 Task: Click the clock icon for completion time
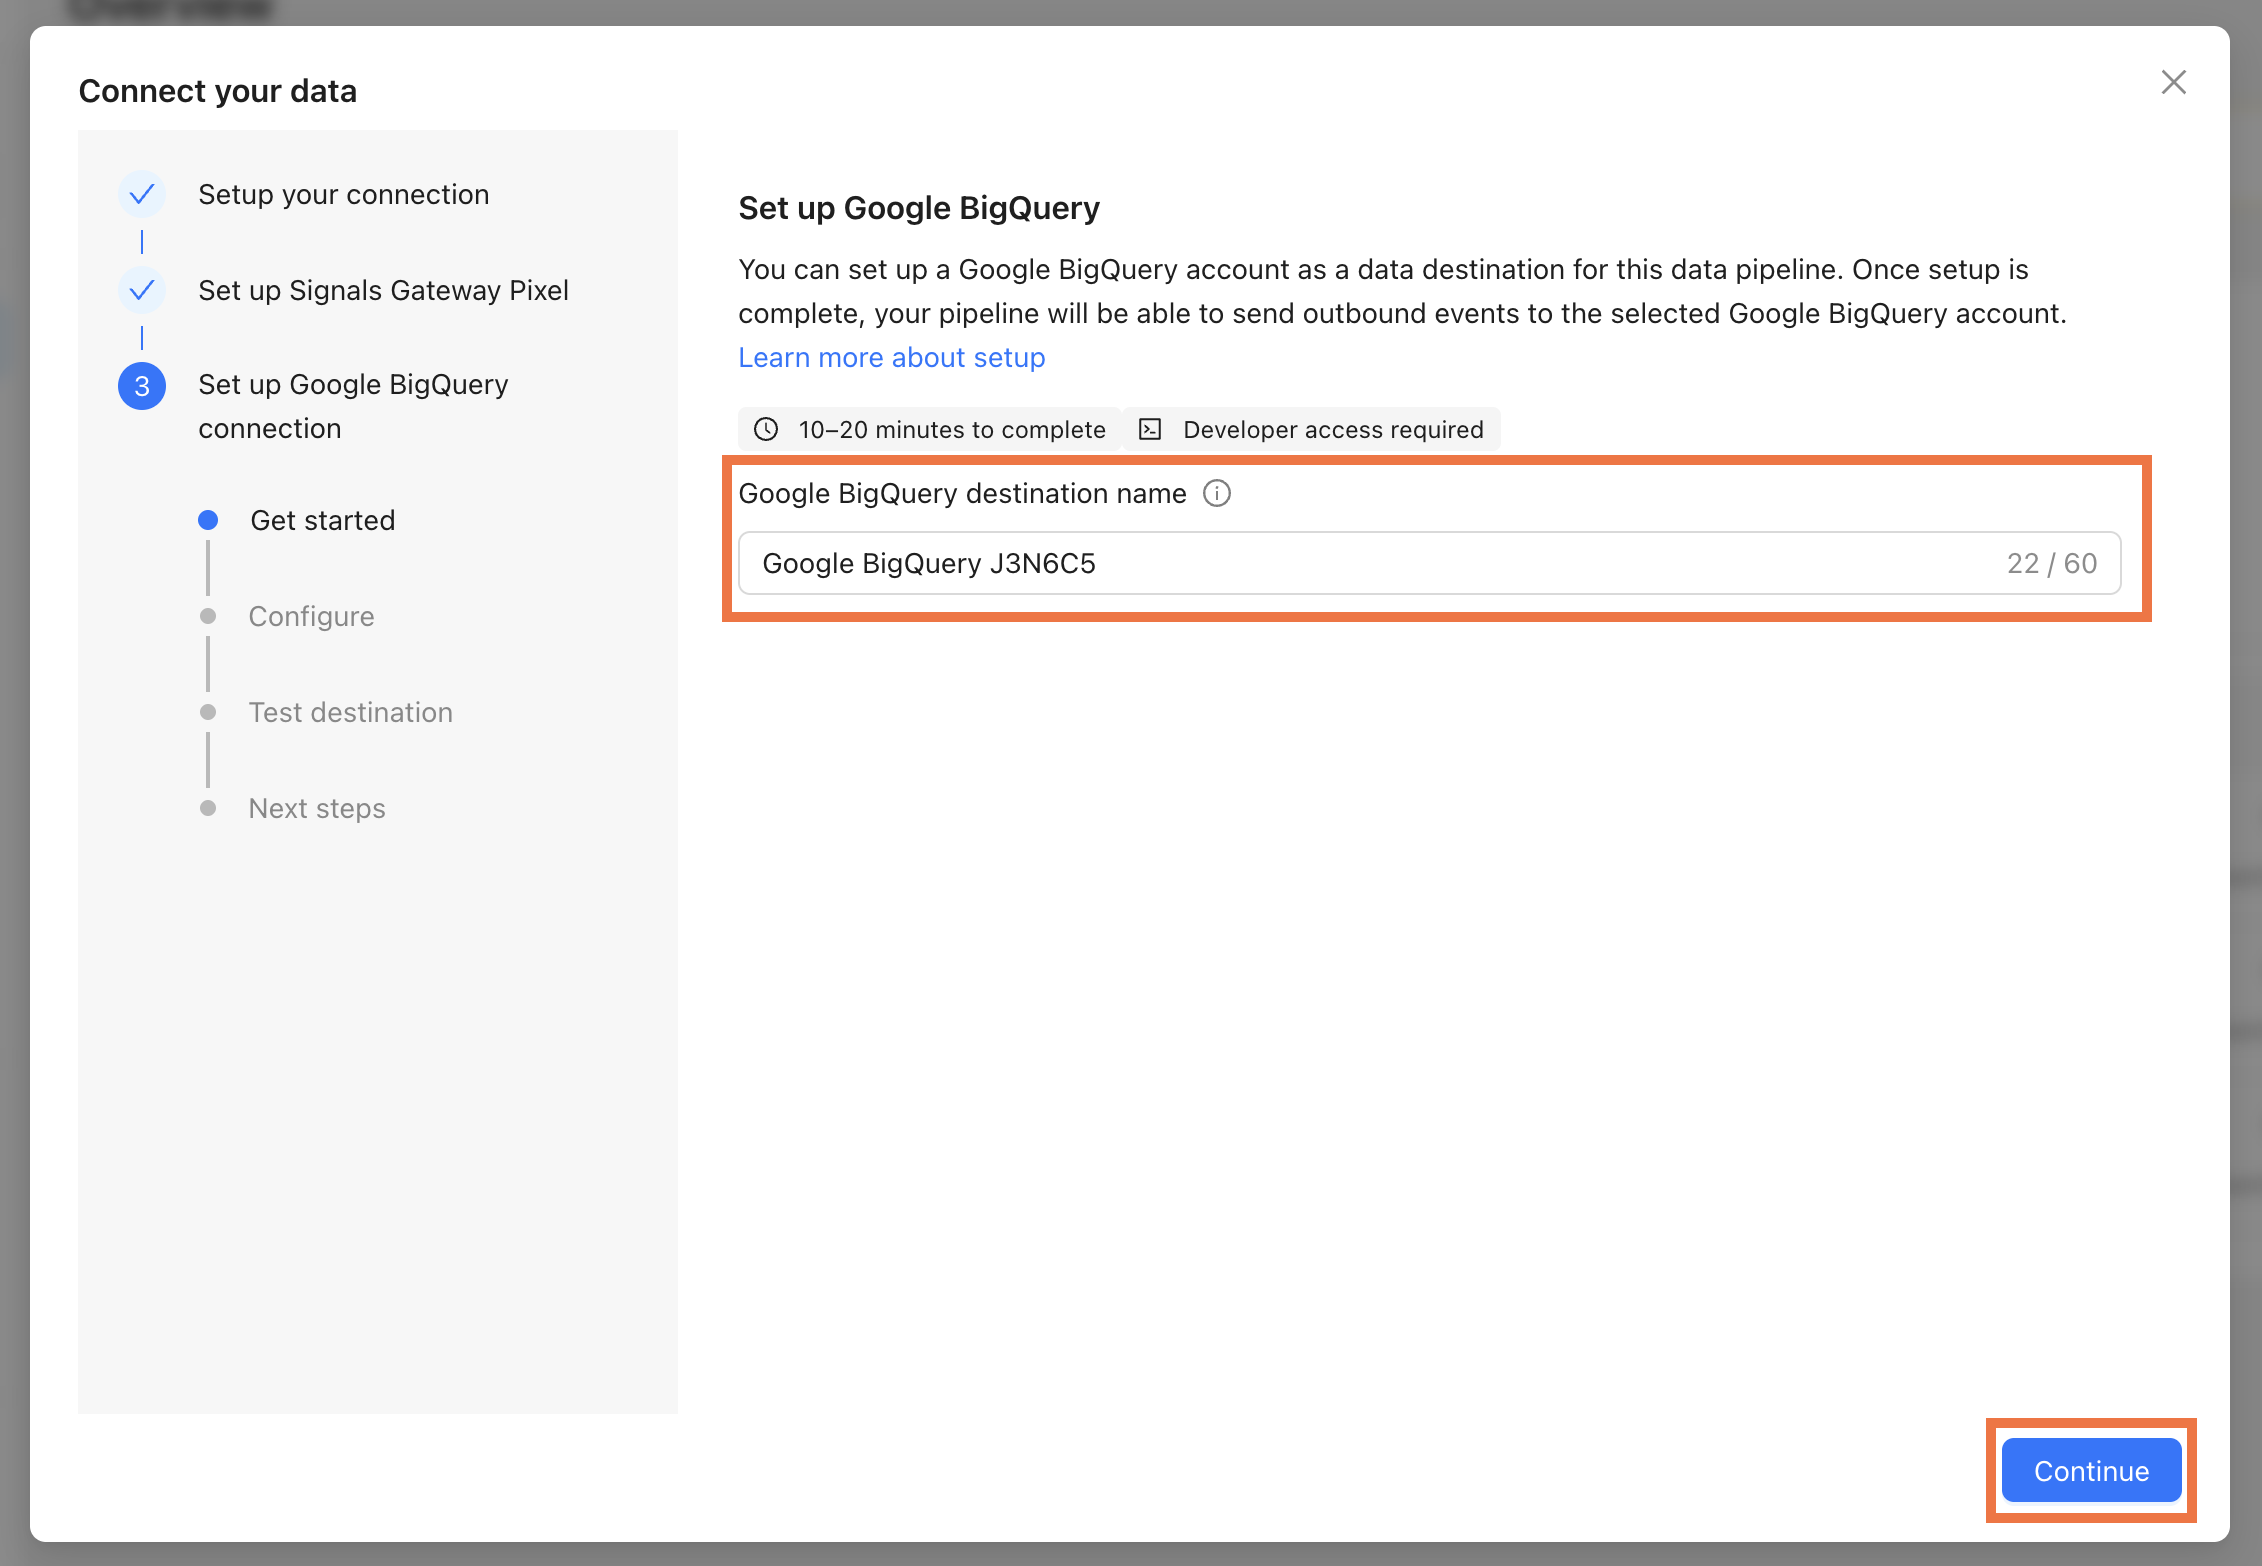point(766,429)
